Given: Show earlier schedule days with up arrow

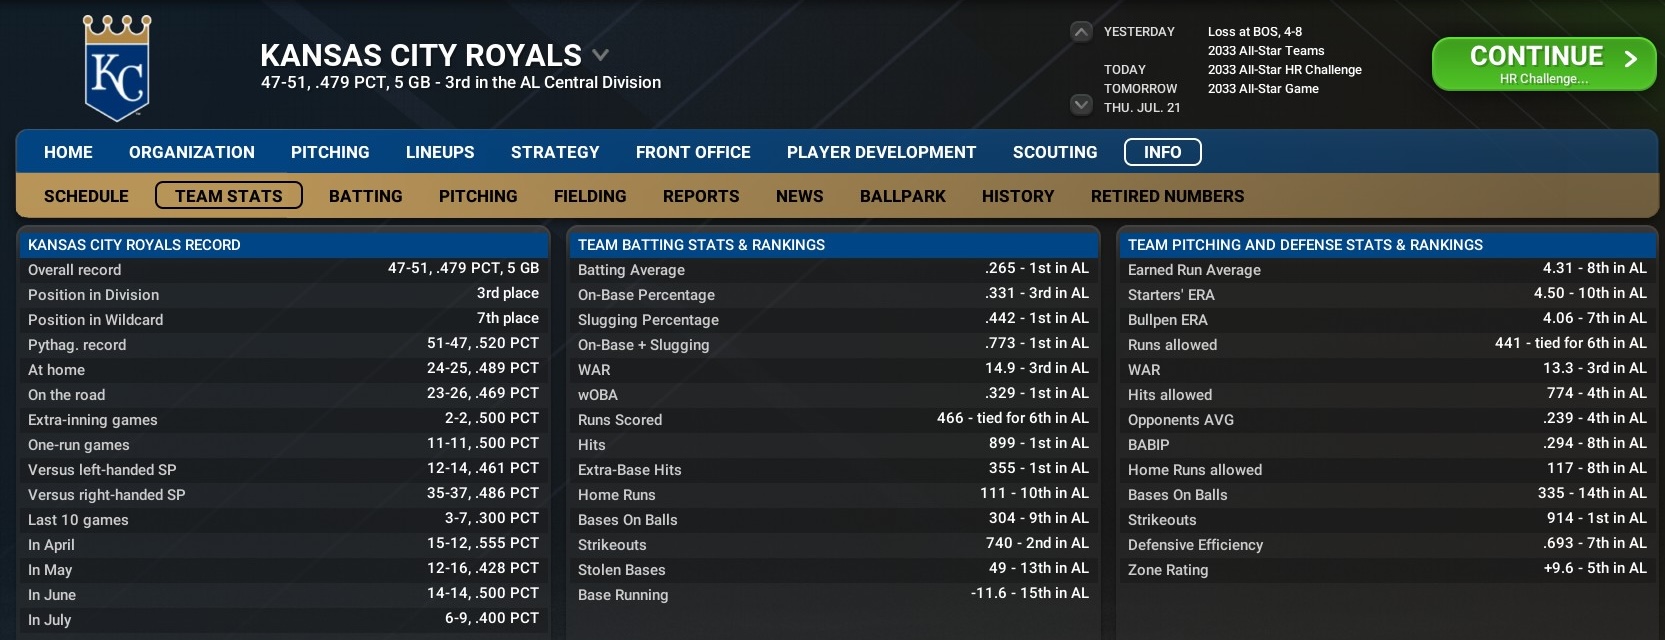Looking at the screenshot, I should point(1081,31).
